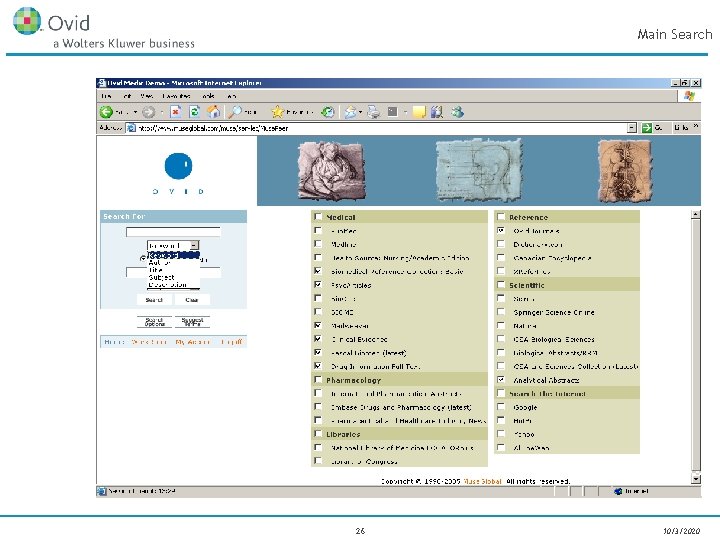The image size is (720, 540).
Task: Check the Libraries category checkbox
Action: coord(318,433)
